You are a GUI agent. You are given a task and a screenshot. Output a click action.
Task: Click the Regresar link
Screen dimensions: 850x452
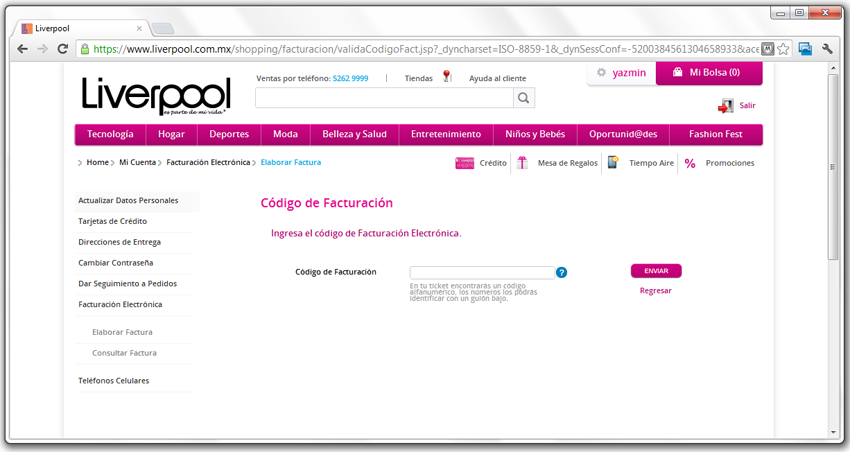pyautogui.click(x=655, y=290)
